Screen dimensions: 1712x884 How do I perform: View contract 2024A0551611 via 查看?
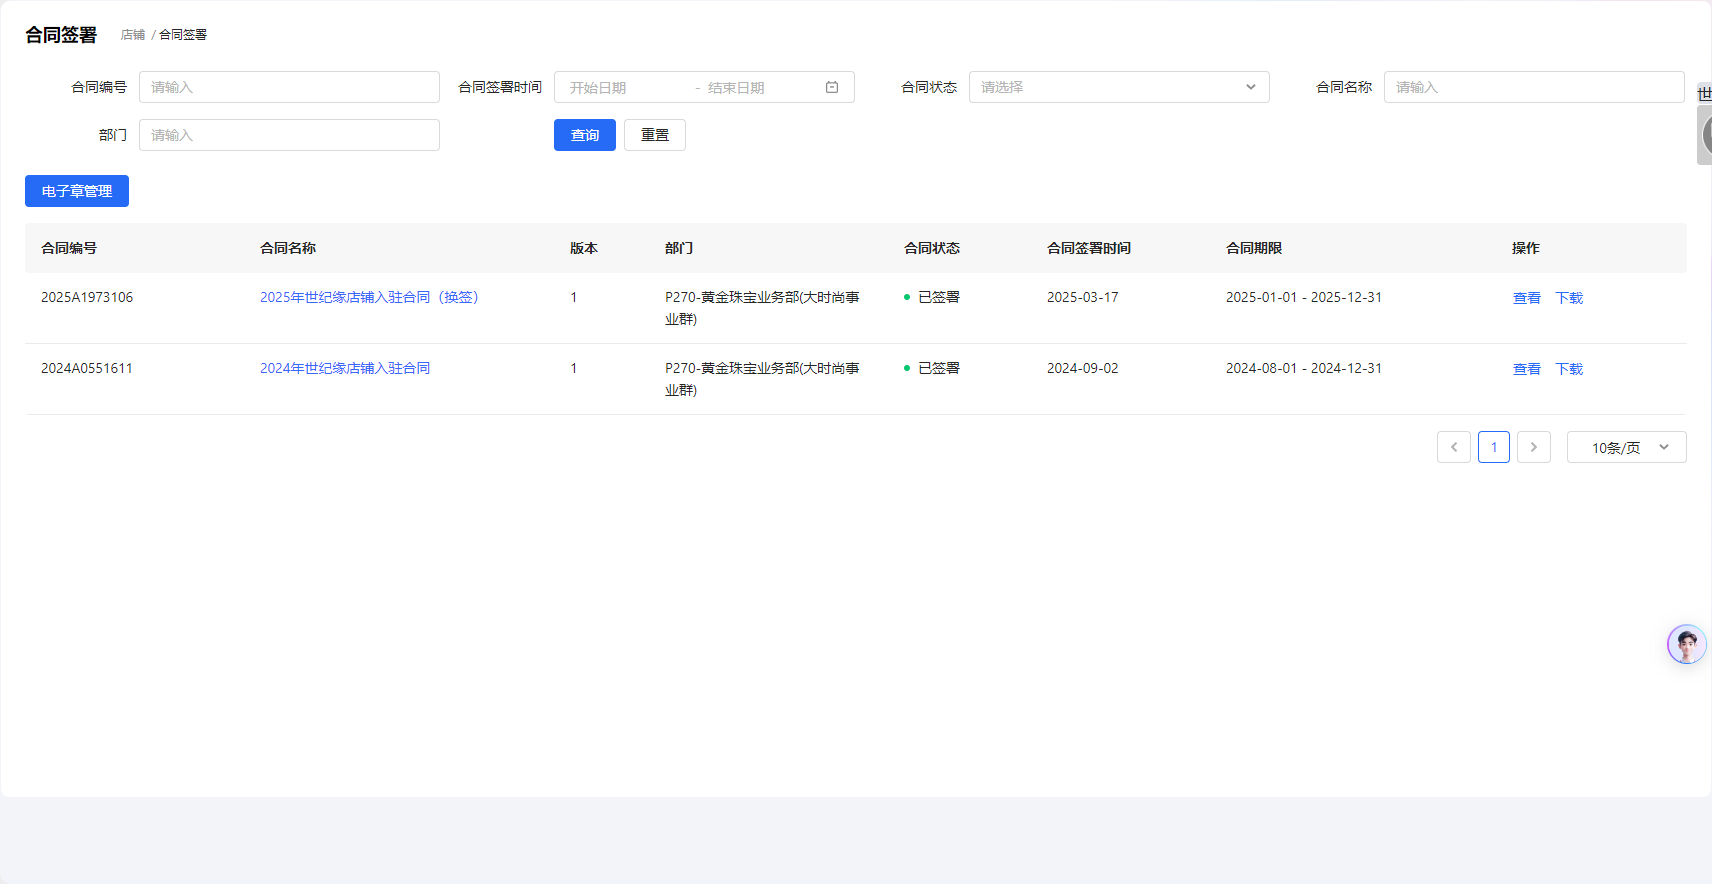coord(1526,369)
